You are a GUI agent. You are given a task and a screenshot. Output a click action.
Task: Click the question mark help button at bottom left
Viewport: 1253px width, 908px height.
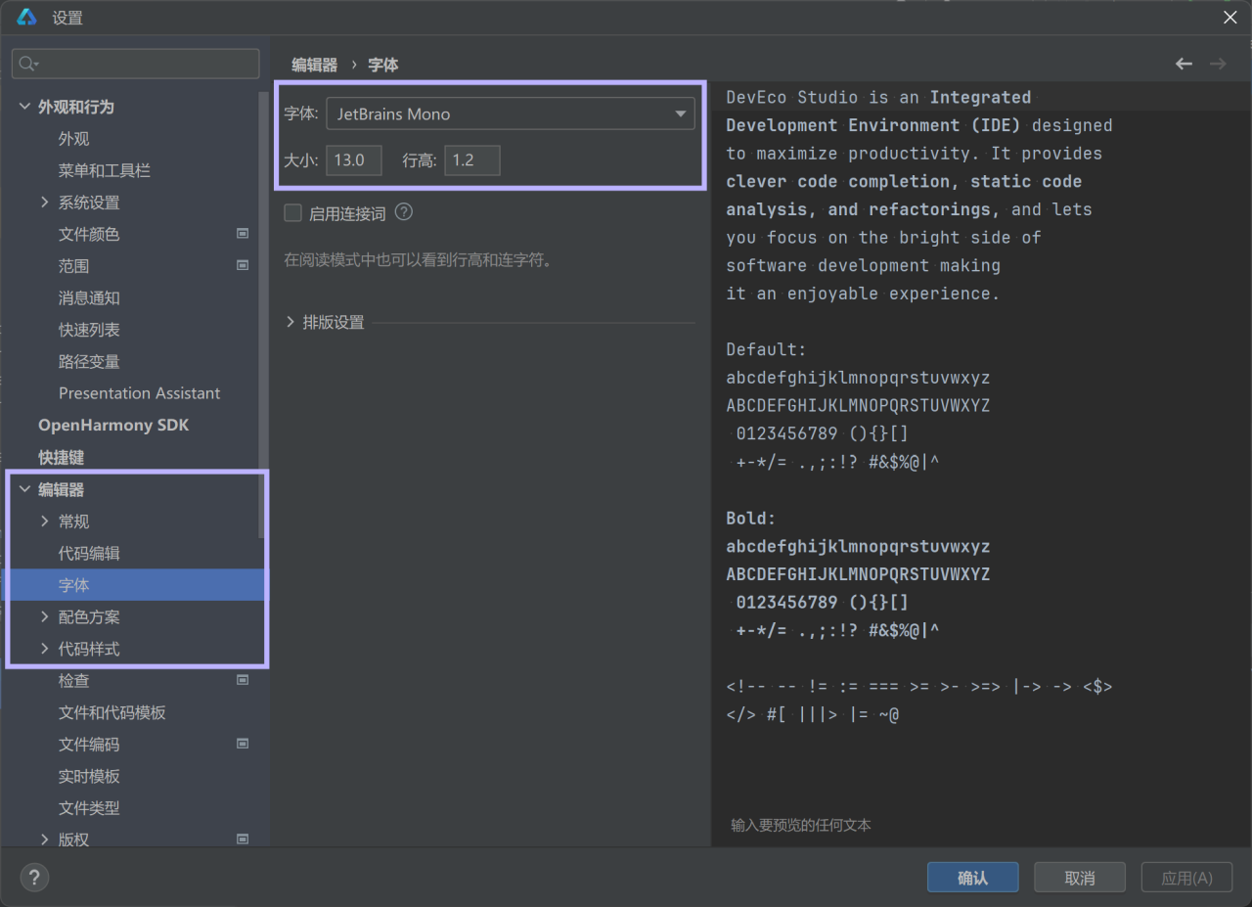[34, 877]
